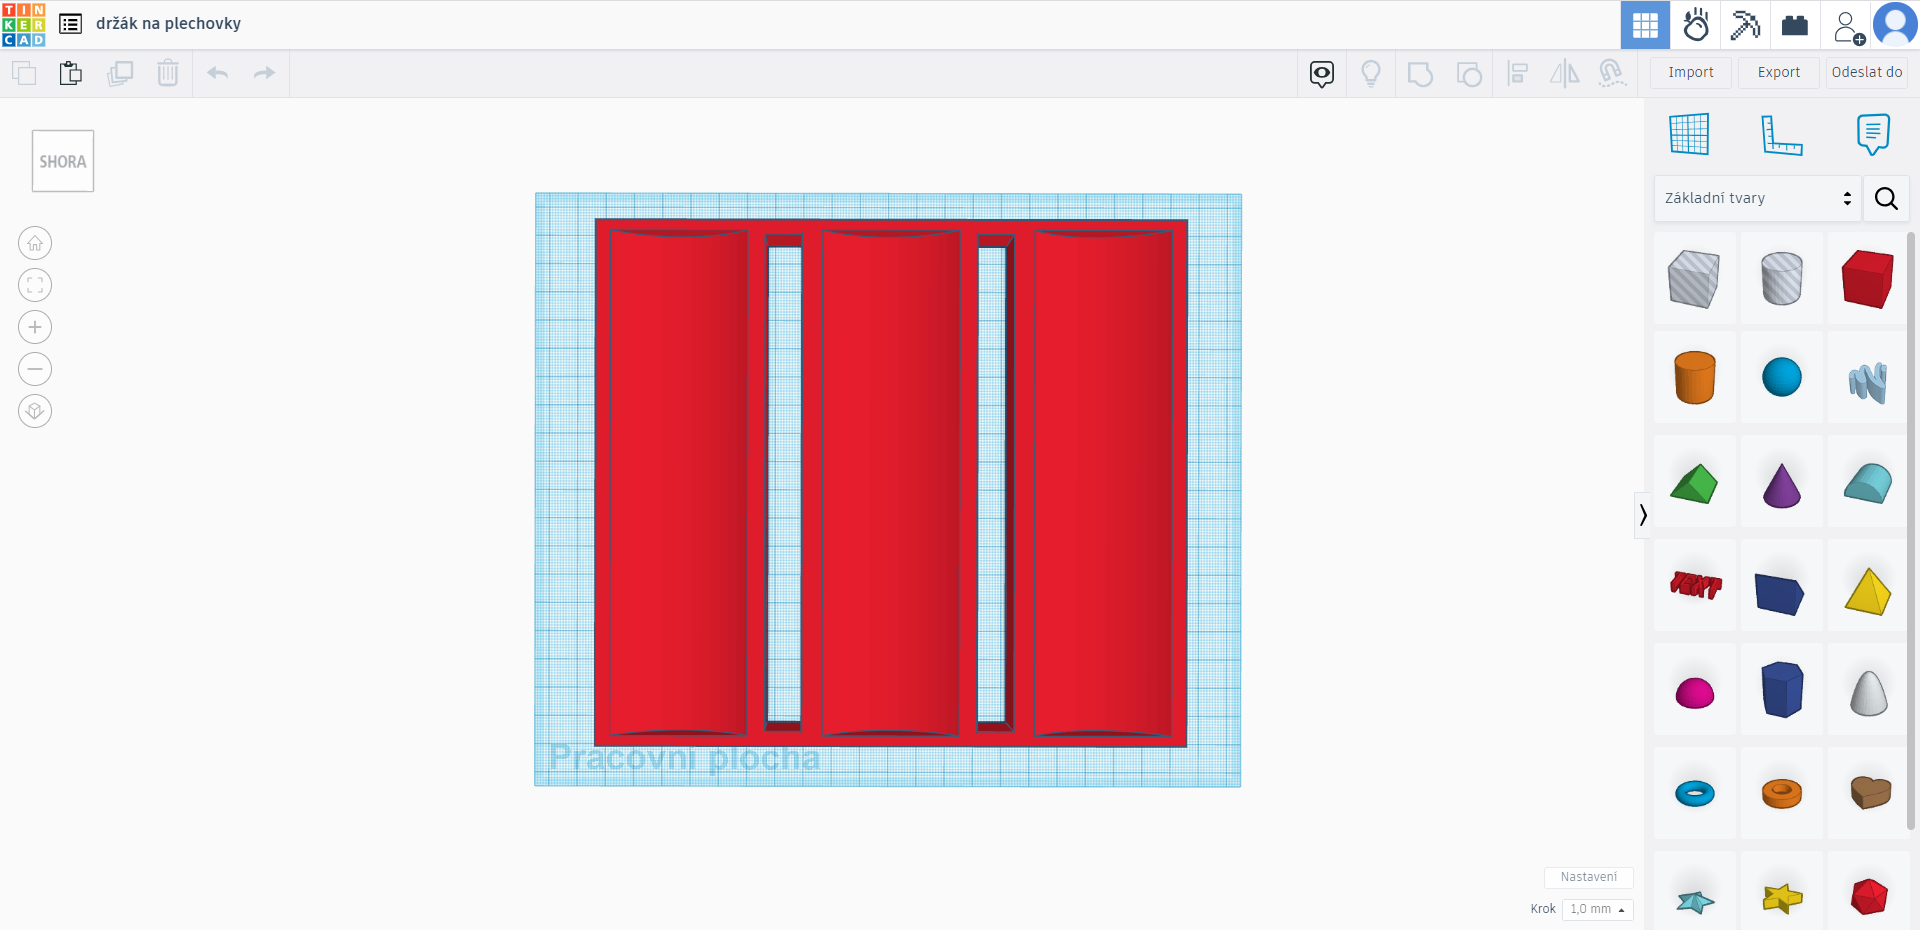The width and height of the screenshot is (1920, 930).
Task: Click the Copy toolbar icon
Action: [24, 73]
